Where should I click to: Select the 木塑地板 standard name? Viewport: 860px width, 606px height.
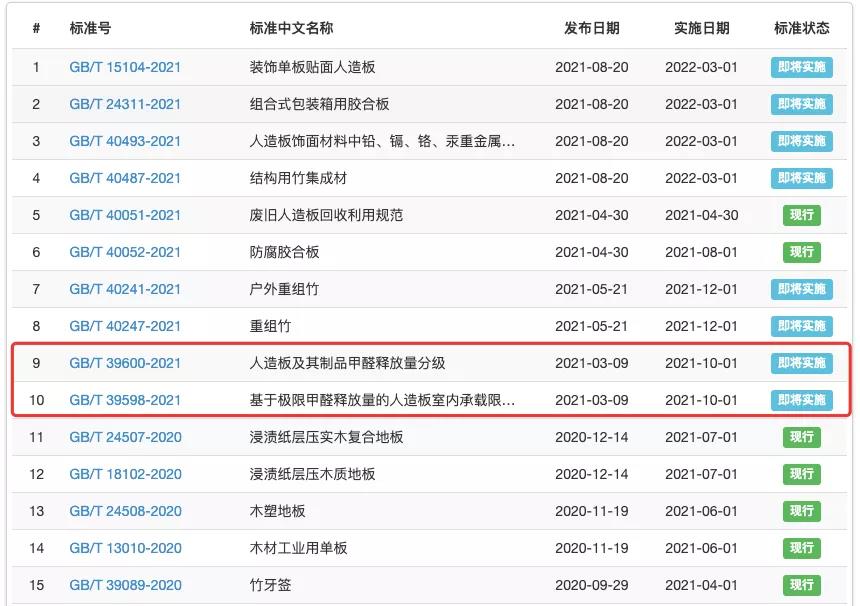(277, 511)
